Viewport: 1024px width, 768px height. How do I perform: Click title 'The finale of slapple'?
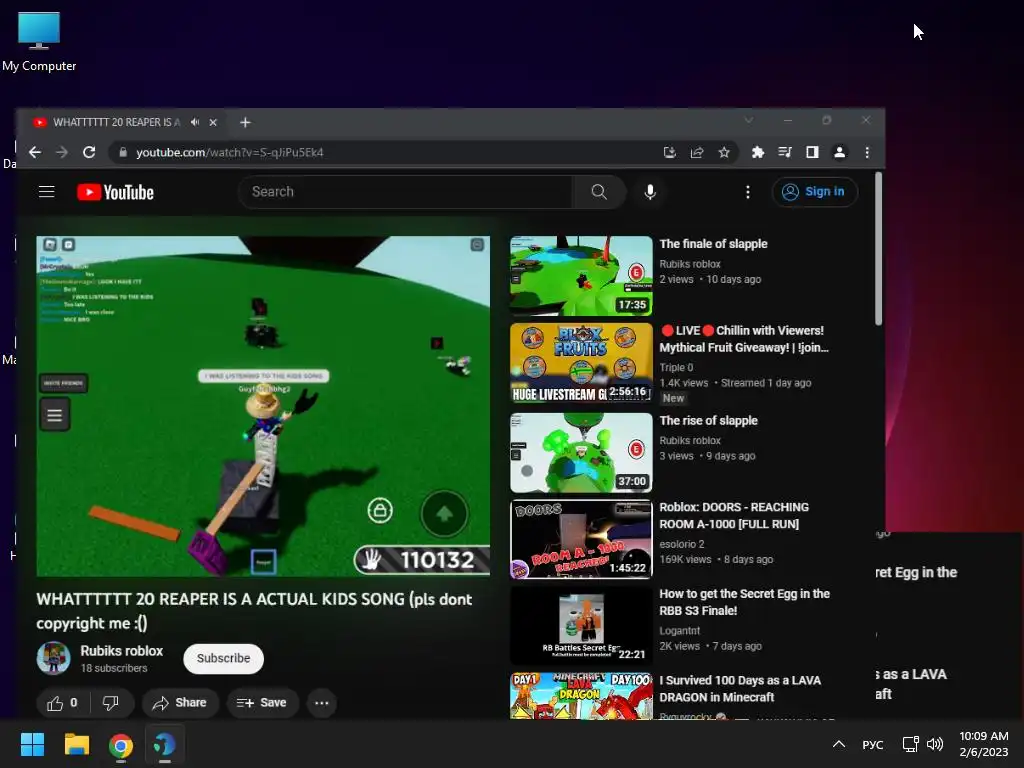click(x=713, y=244)
